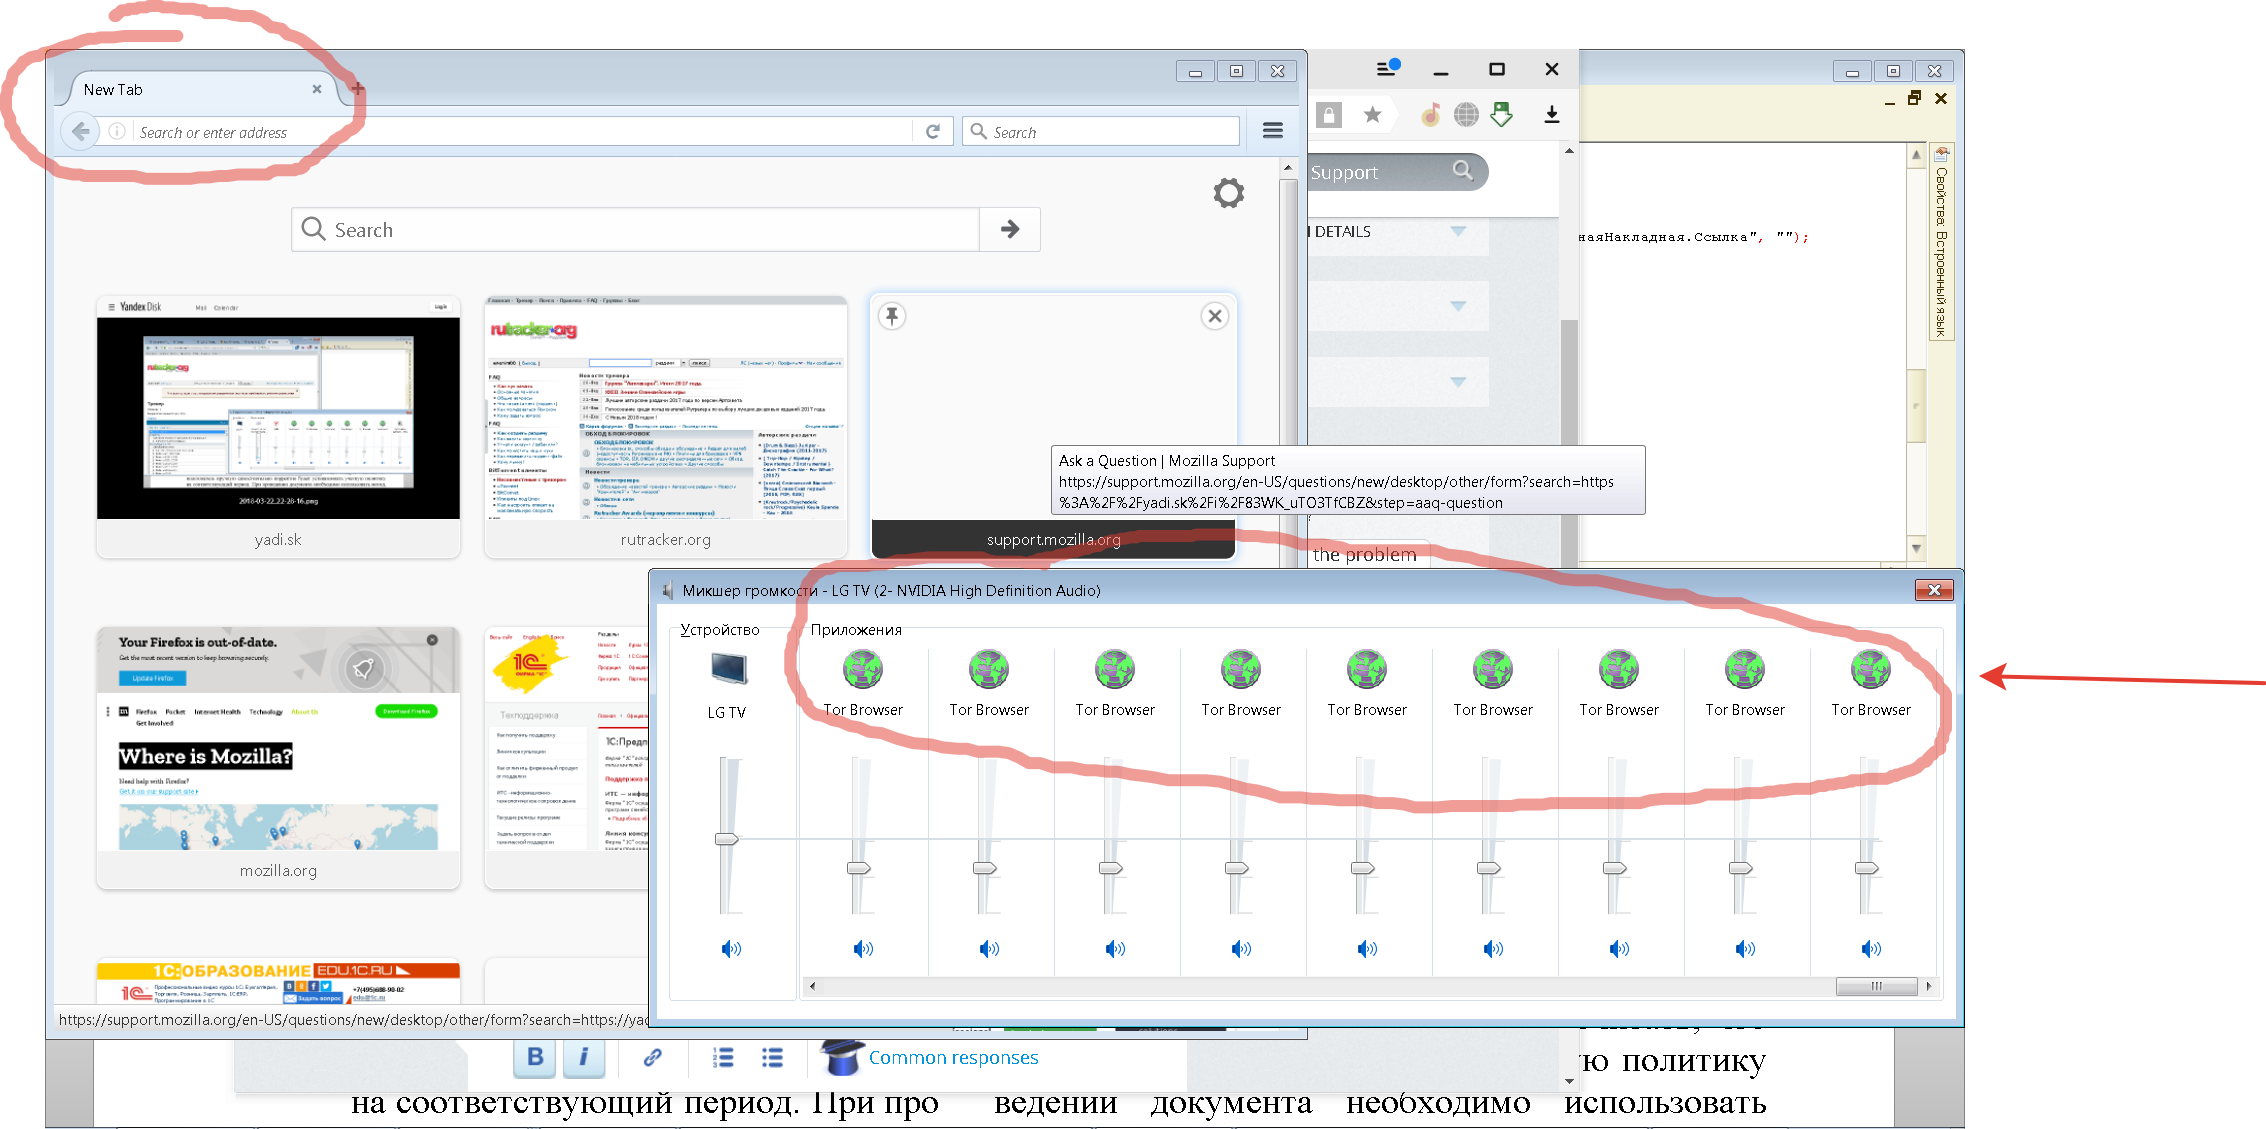Open the yadi.sk tile
Image resolution: width=2266 pixels, height=1129 pixels.
click(278, 427)
